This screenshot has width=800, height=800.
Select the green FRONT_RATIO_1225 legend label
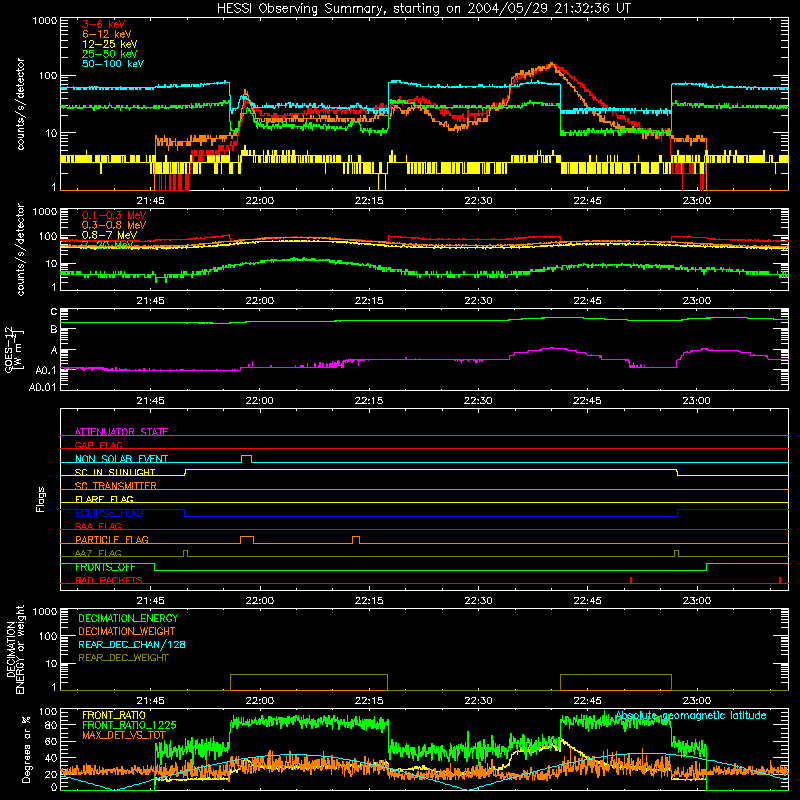coord(129,725)
